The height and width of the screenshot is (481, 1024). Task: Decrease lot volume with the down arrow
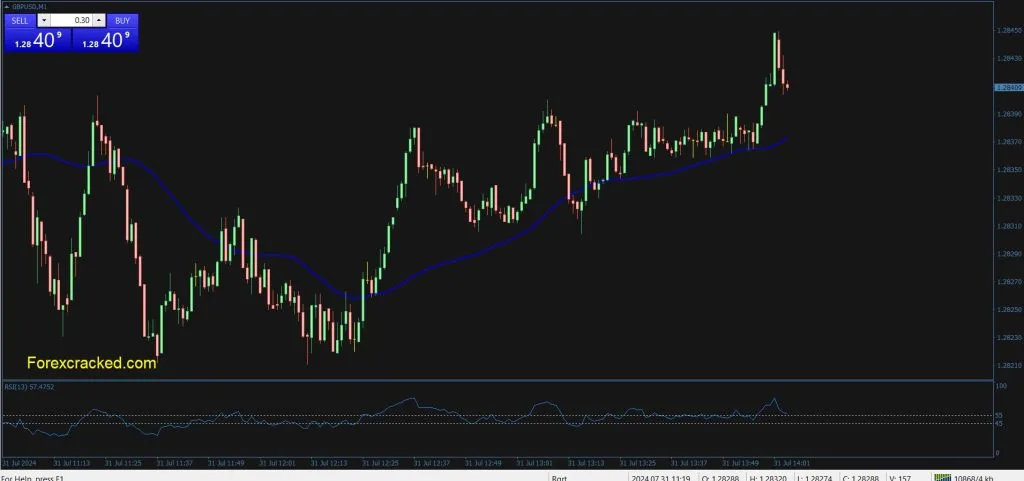(x=43, y=20)
